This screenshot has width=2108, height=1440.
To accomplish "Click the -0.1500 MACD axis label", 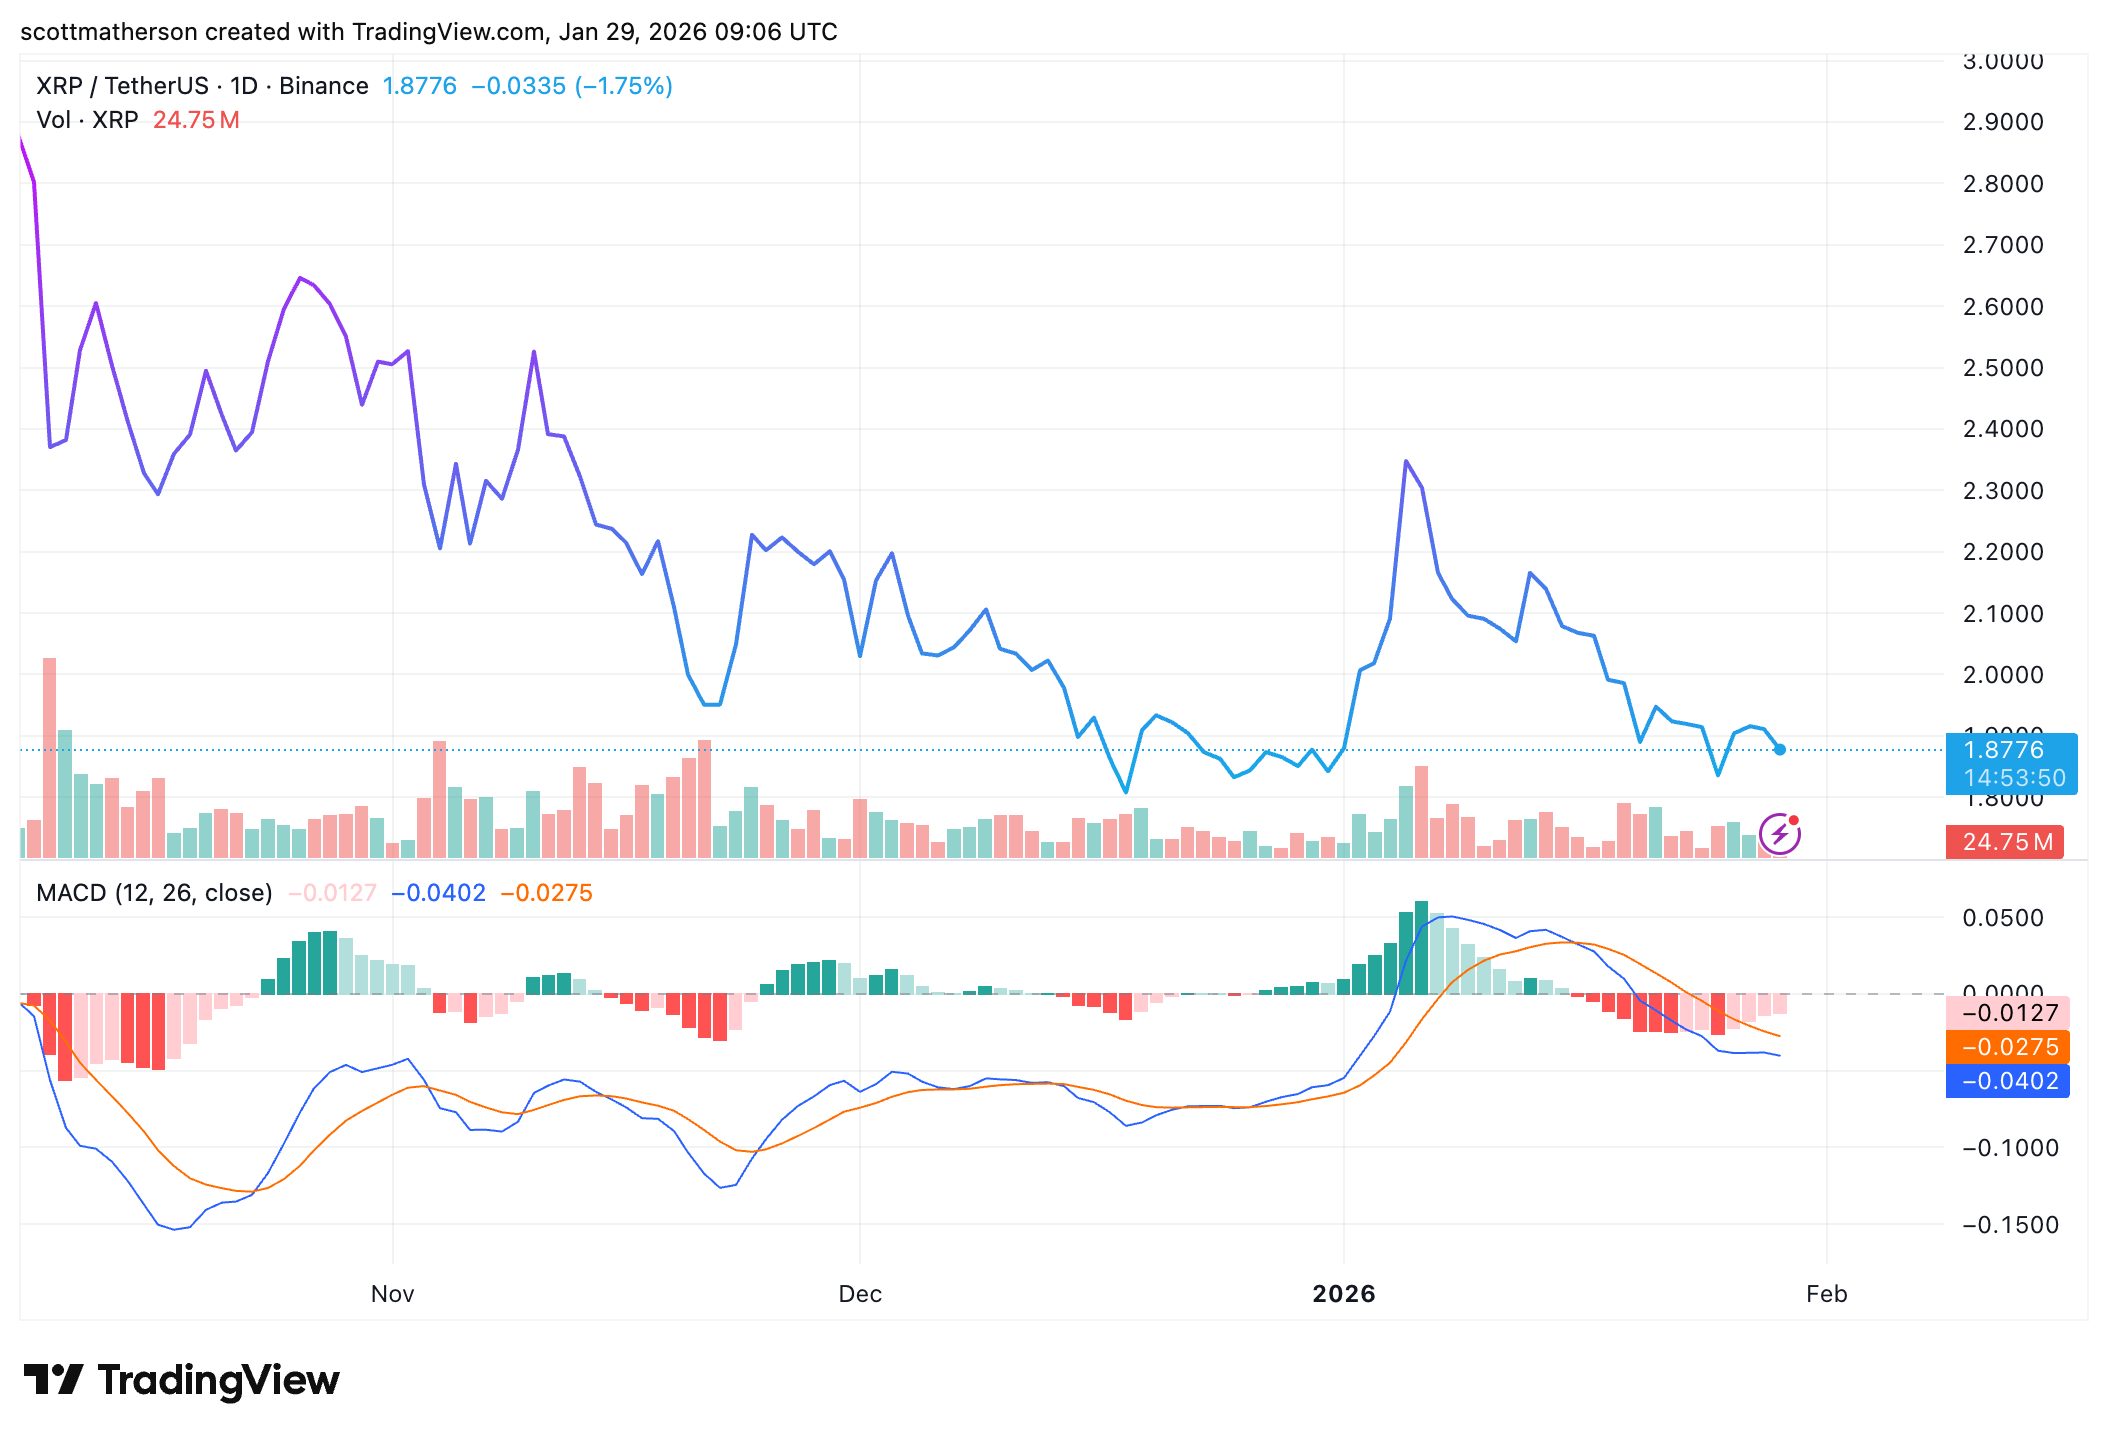I will [x=2009, y=1225].
